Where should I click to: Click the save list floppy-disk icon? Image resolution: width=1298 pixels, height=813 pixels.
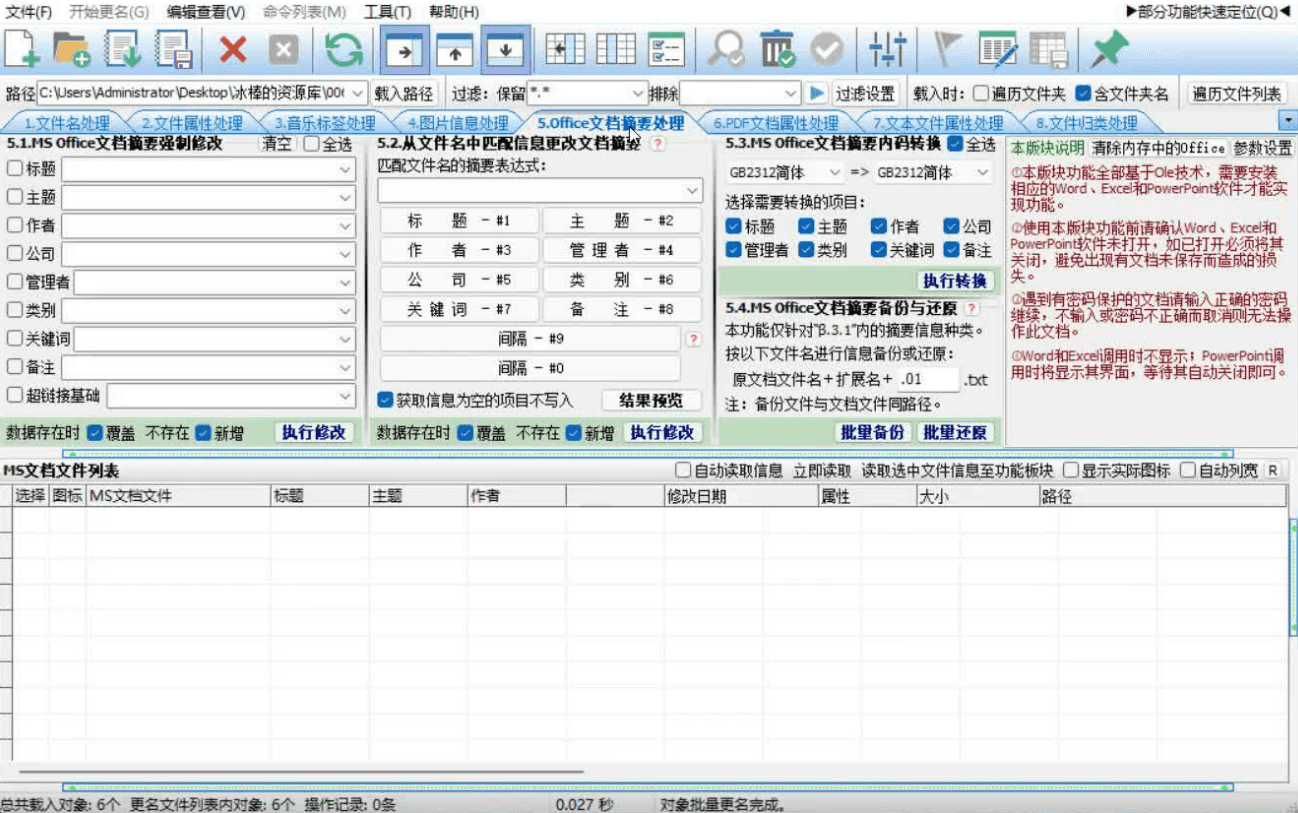[x=175, y=49]
